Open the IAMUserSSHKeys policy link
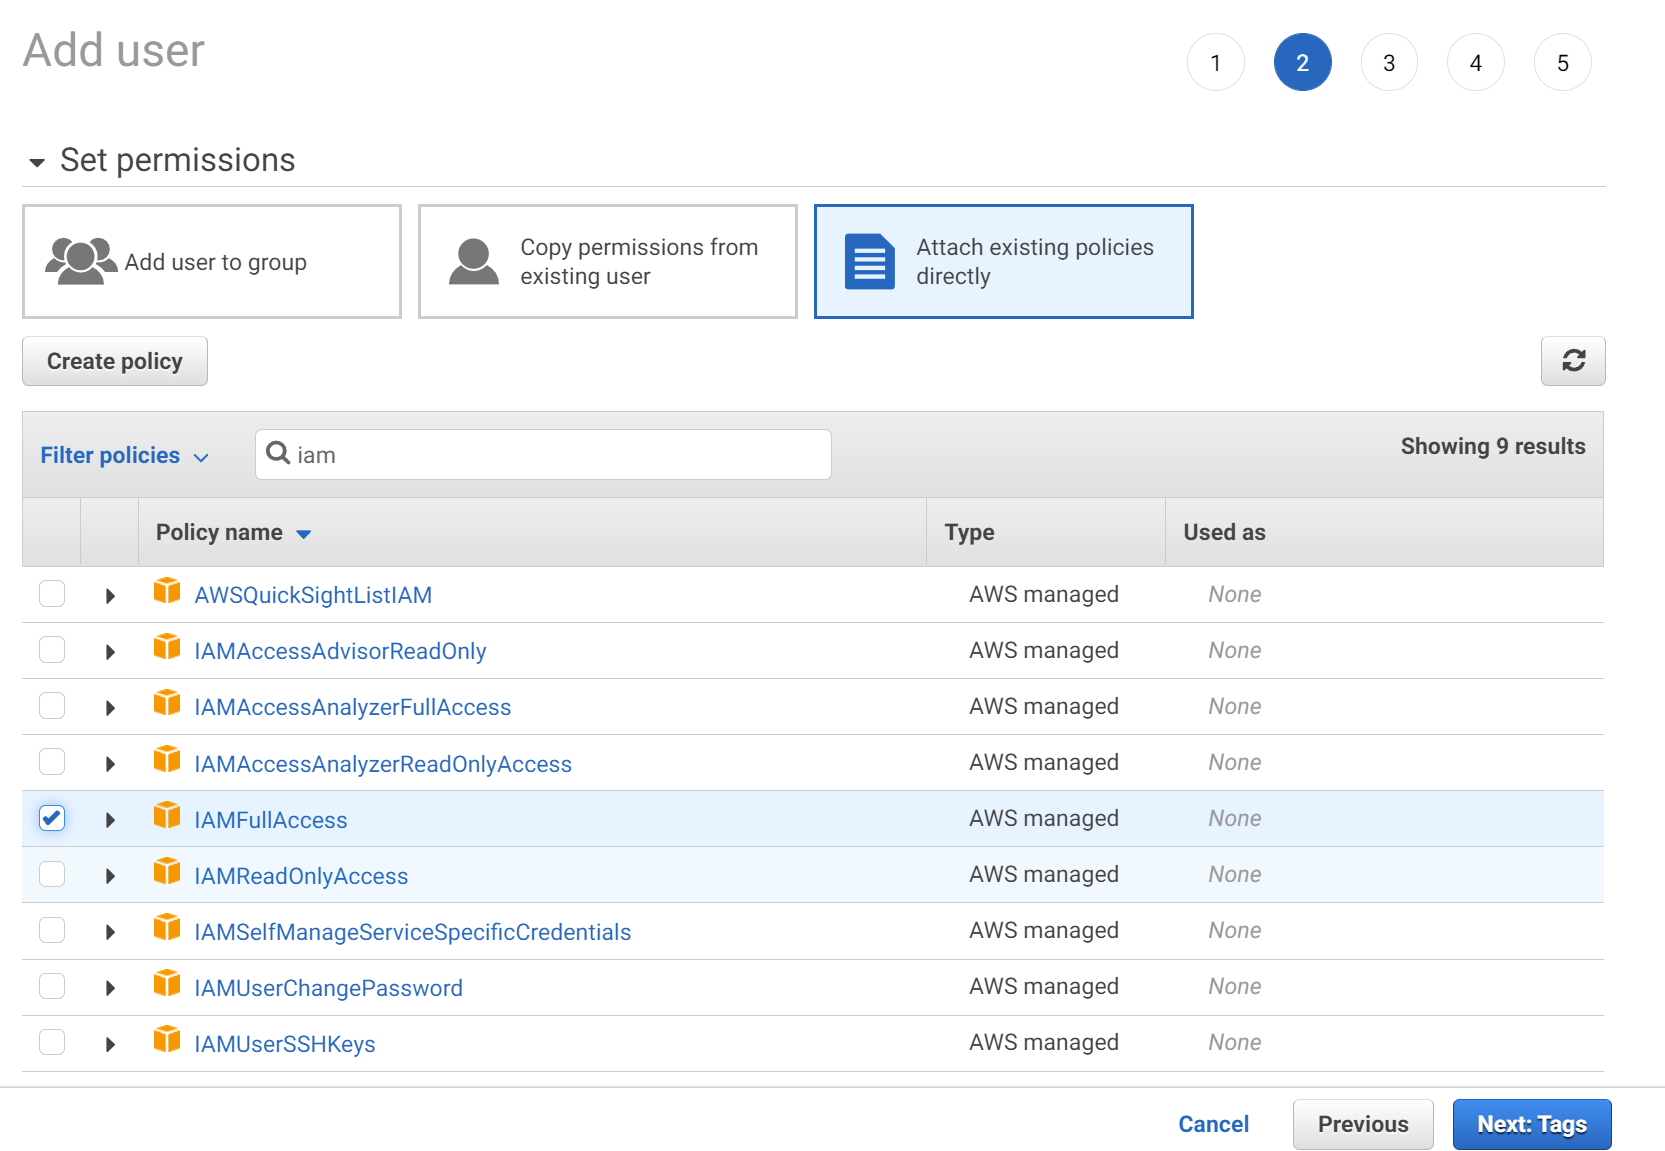Screen dimensions: 1665x1151 pos(285,1044)
